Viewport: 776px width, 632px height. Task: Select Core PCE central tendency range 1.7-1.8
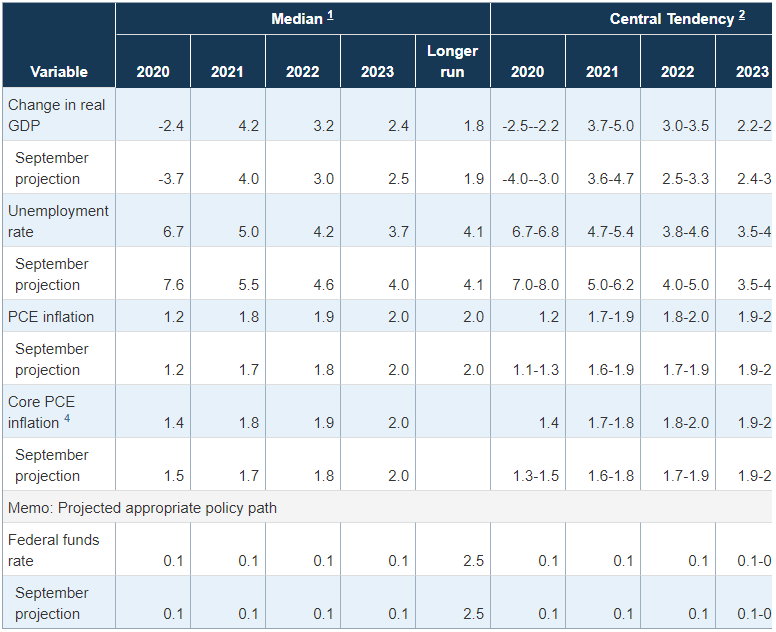point(611,423)
